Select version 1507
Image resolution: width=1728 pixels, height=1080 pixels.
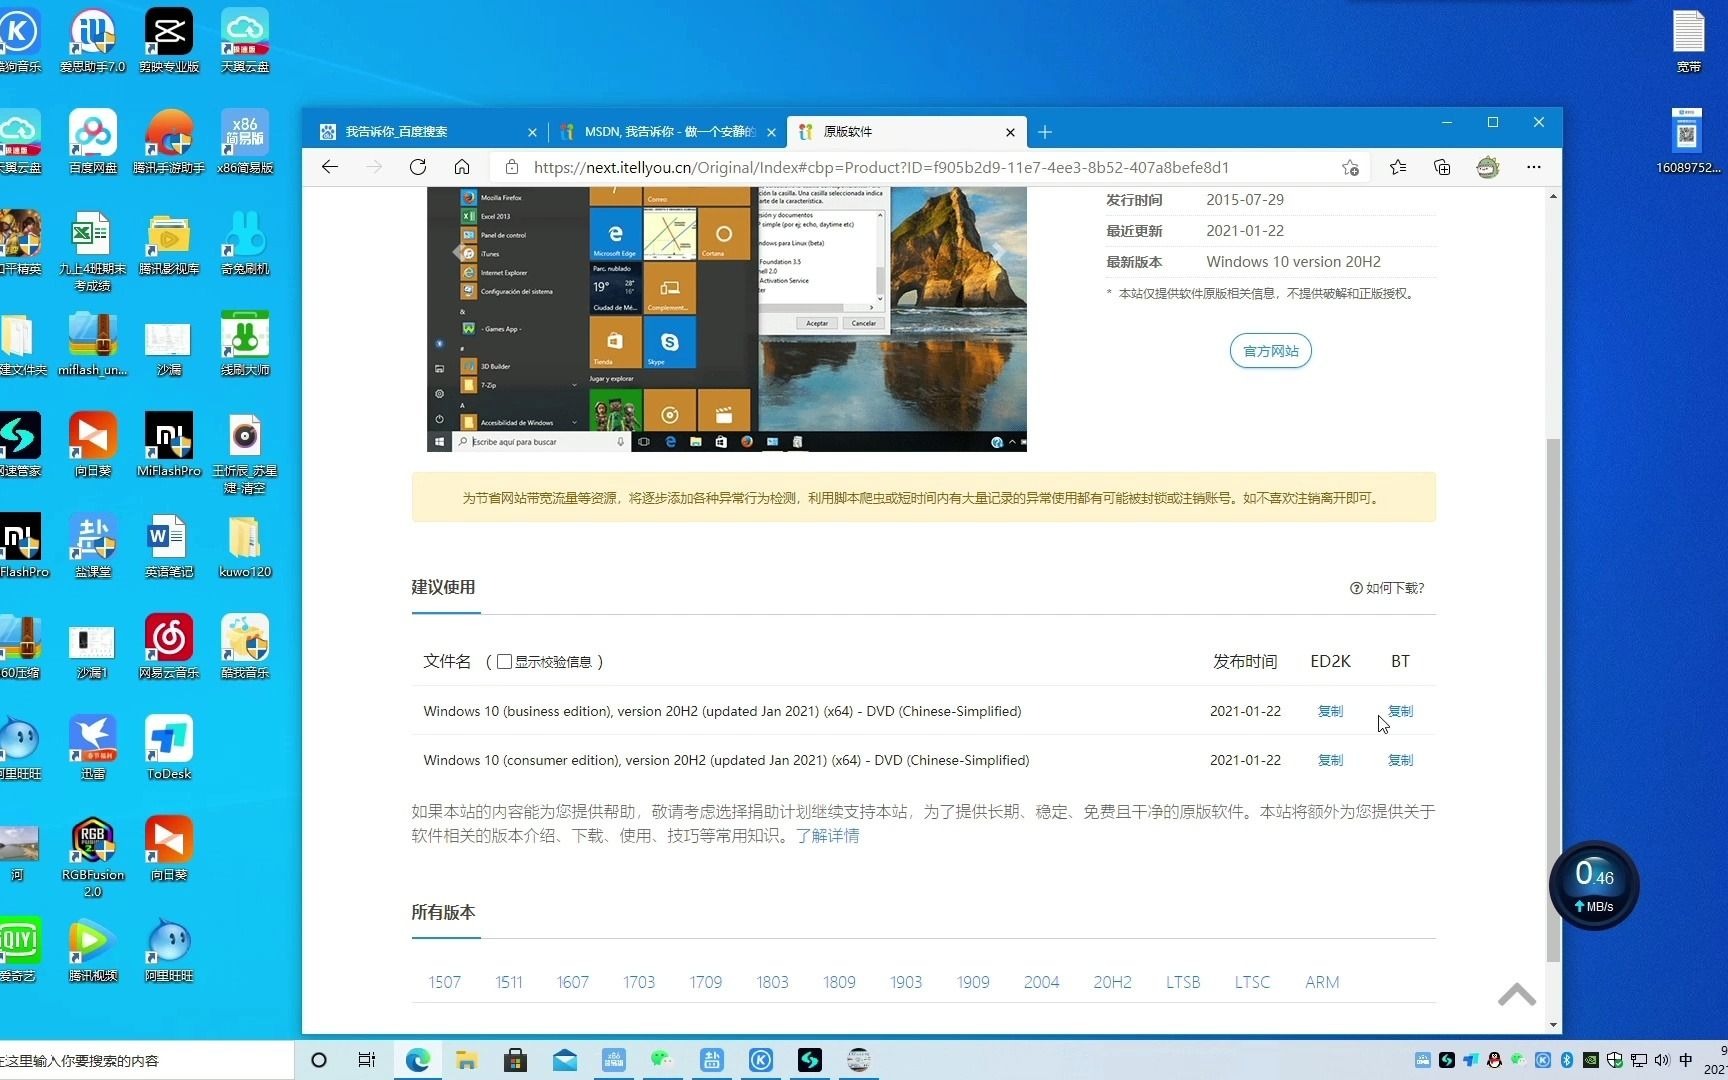tap(444, 982)
